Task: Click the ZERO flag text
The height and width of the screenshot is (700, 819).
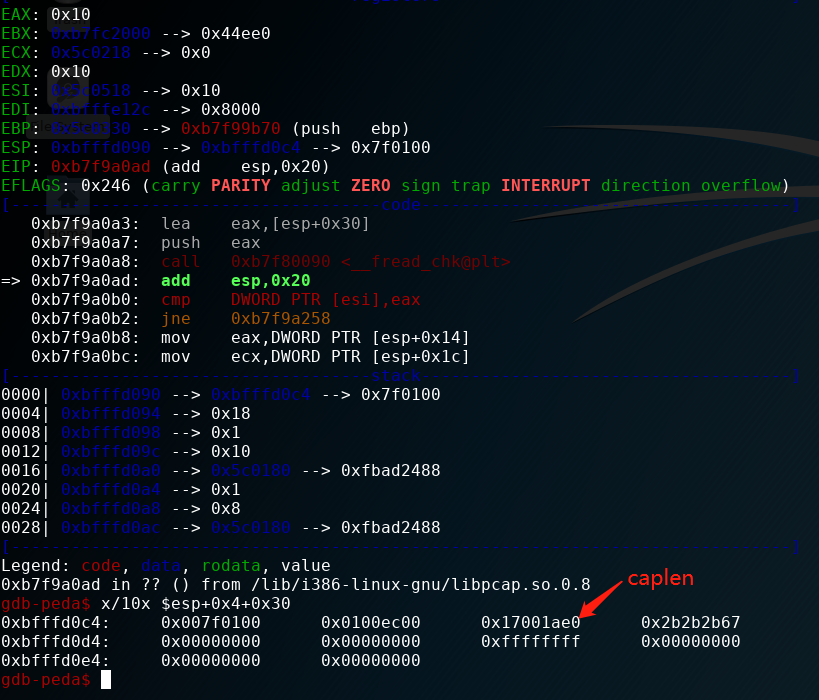Action: point(371,185)
